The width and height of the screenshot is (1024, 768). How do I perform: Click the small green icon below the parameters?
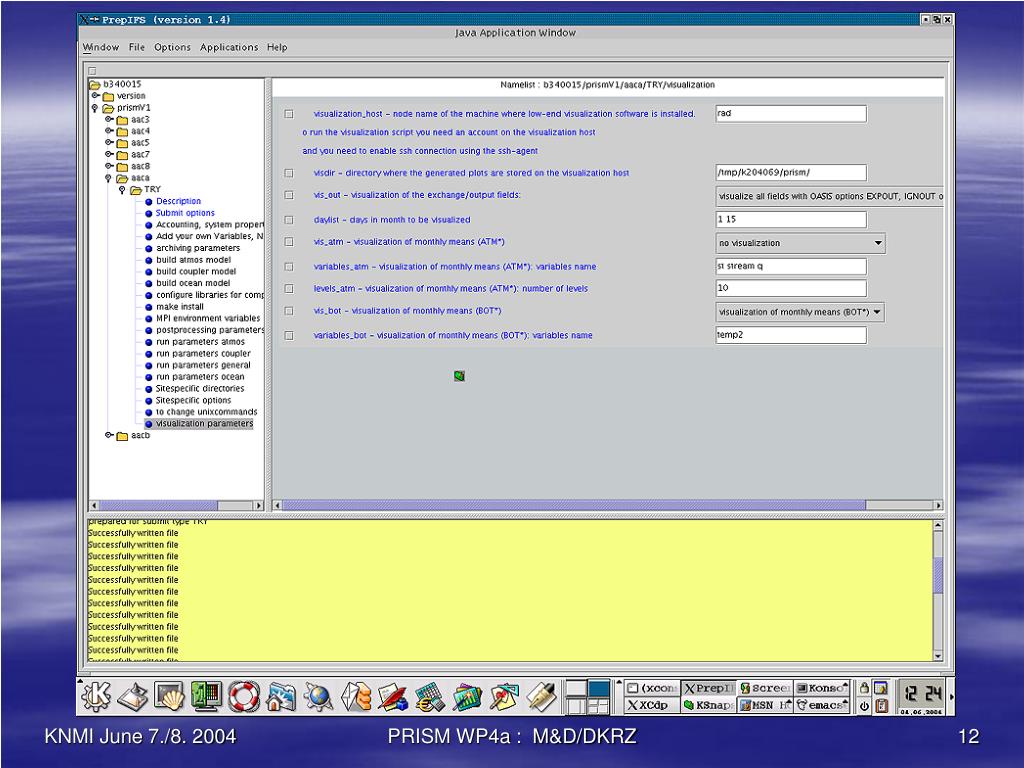[x=459, y=376]
